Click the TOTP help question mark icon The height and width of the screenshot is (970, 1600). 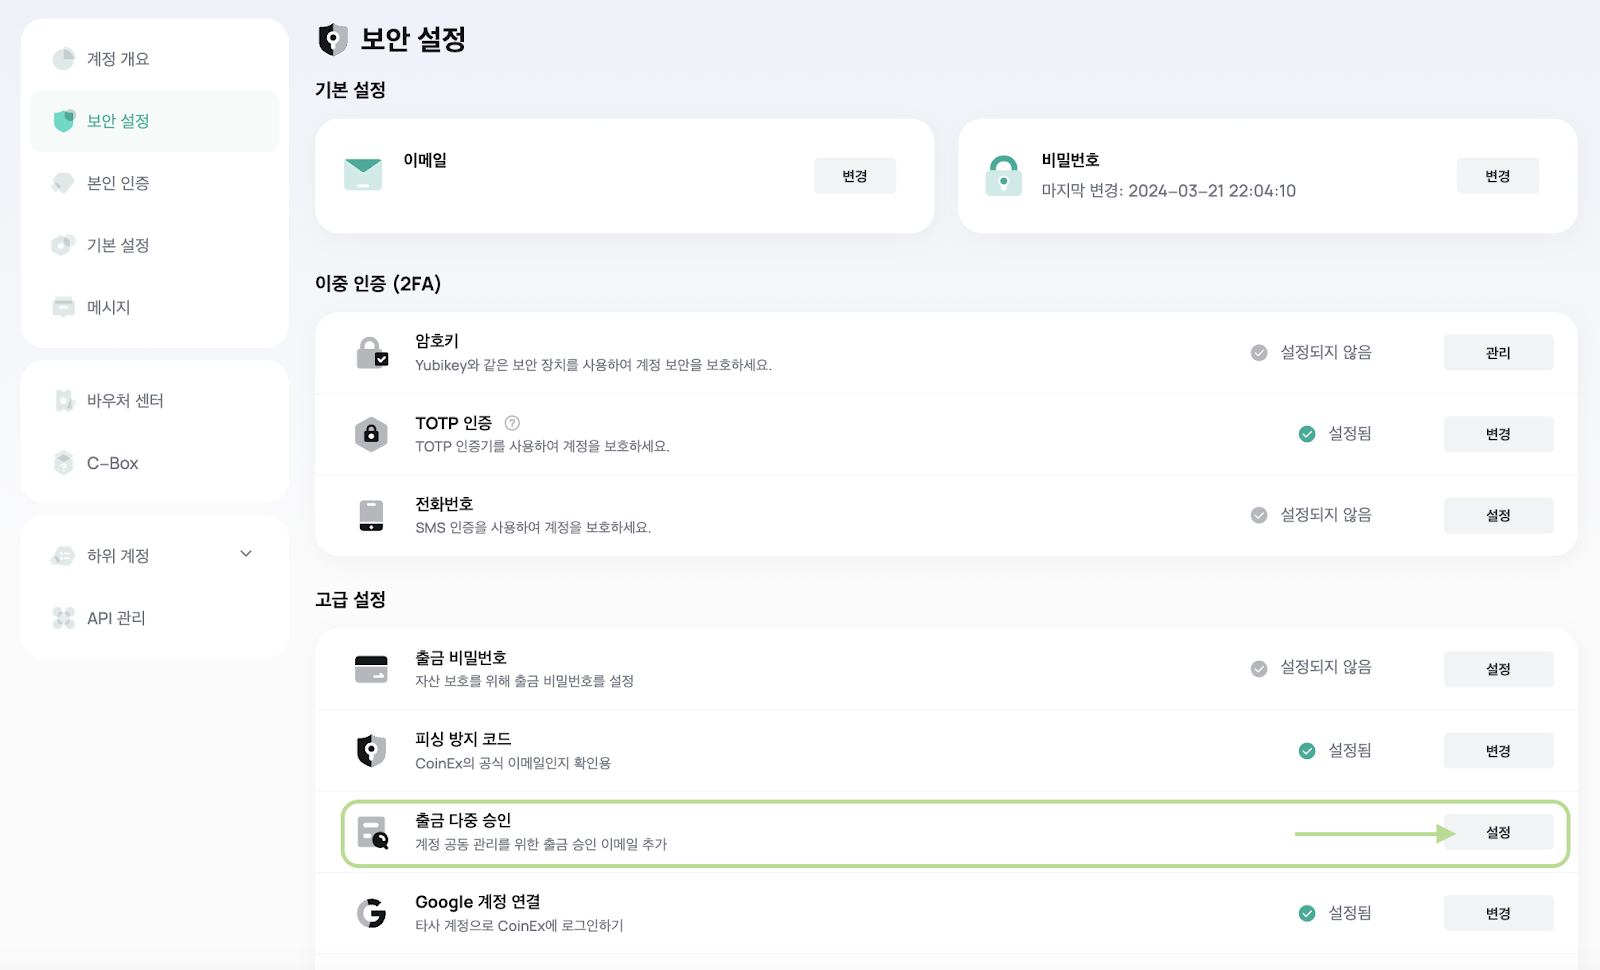coord(512,423)
